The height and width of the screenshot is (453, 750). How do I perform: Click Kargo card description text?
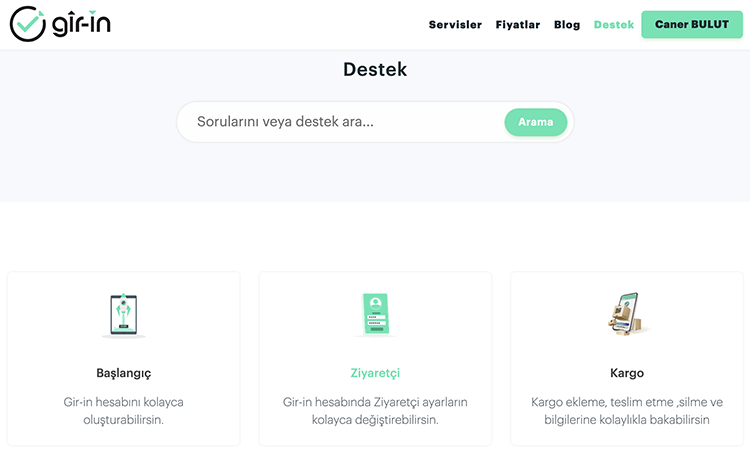point(627,411)
